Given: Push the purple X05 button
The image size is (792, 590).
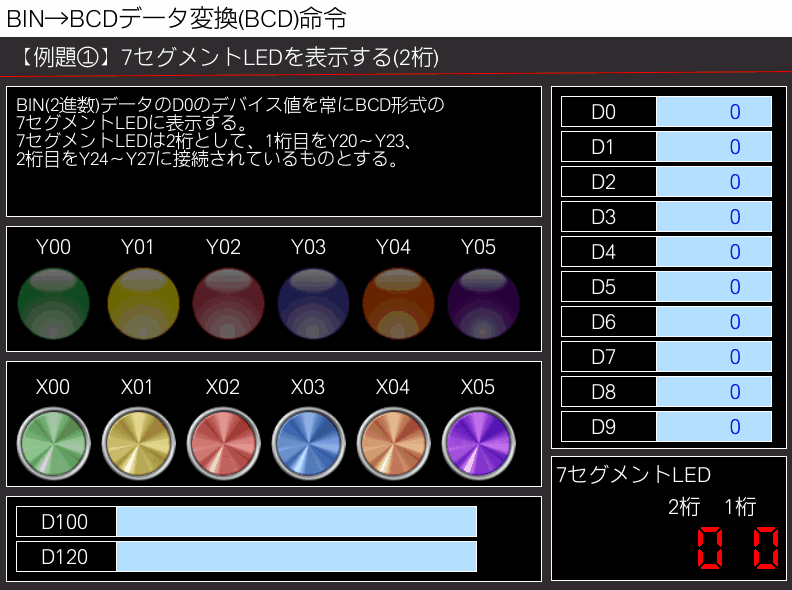Looking at the screenshot, I should click(478, 444).
